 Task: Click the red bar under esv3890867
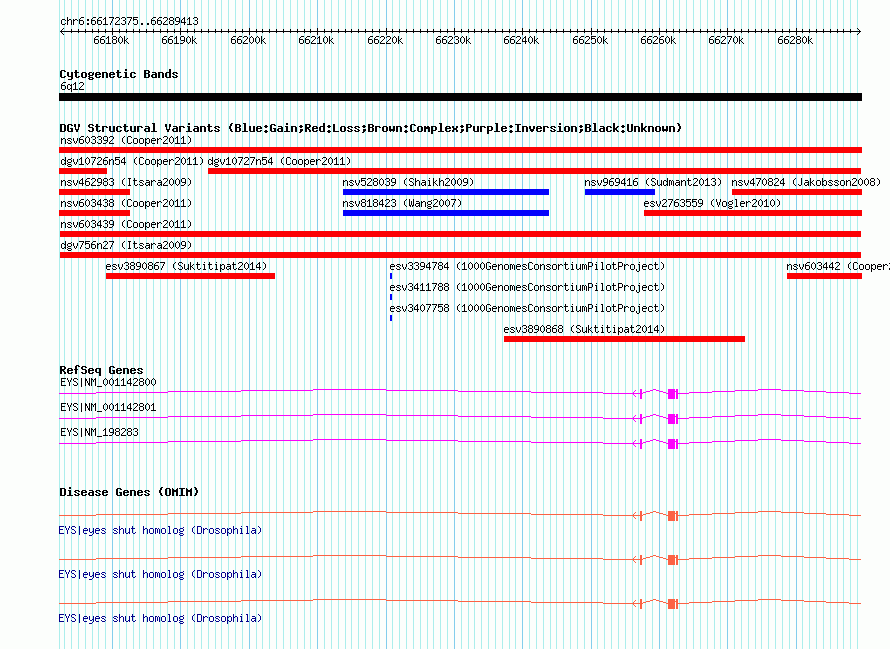coord(190,276)
